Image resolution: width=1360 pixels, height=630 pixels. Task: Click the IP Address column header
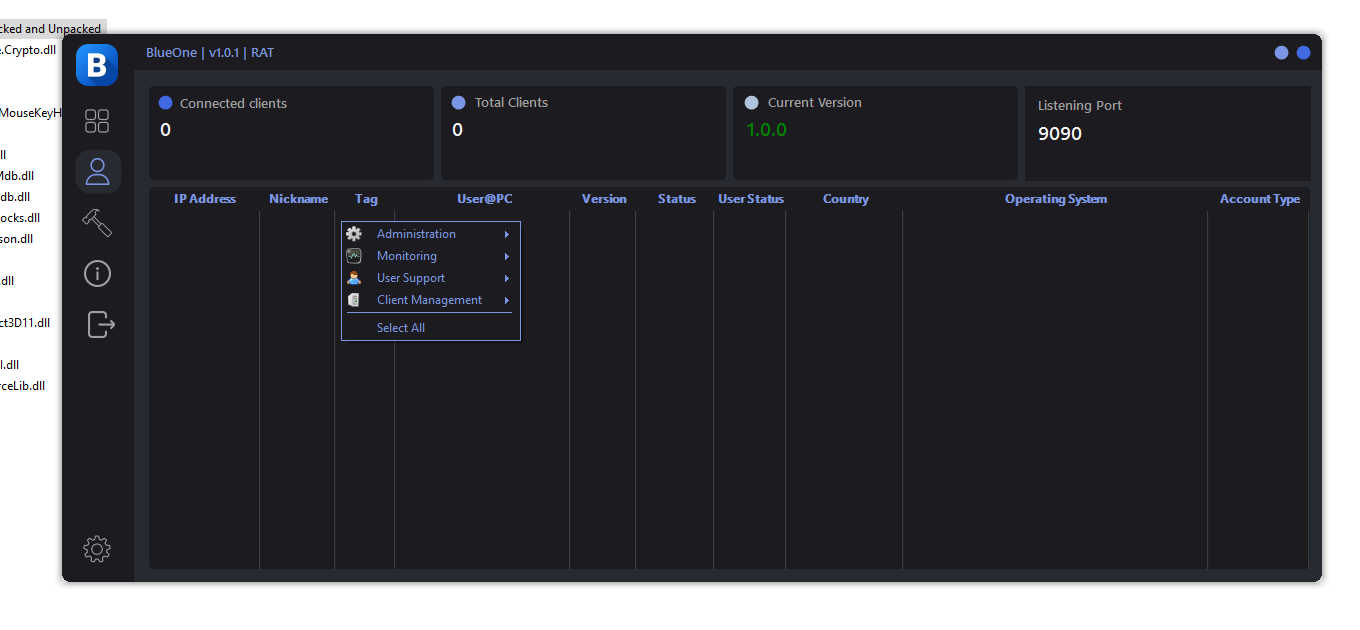coord(205,198)
